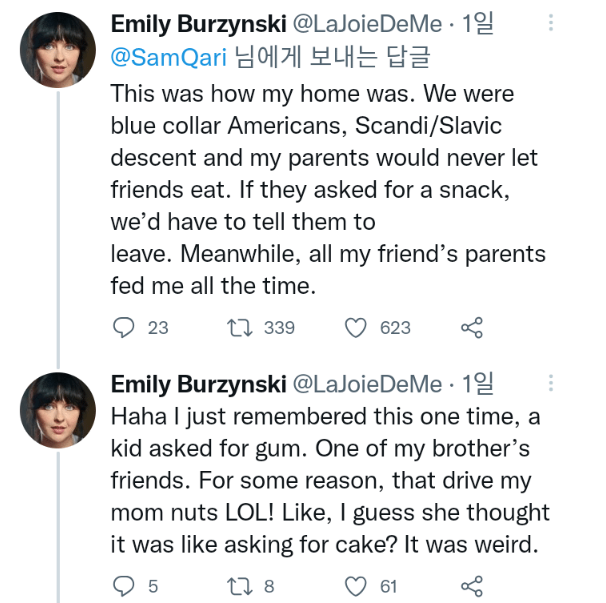Retweet the first tweet with 339 retweets
This screenshot has width=606, height=603.
[x=241, y=327]
